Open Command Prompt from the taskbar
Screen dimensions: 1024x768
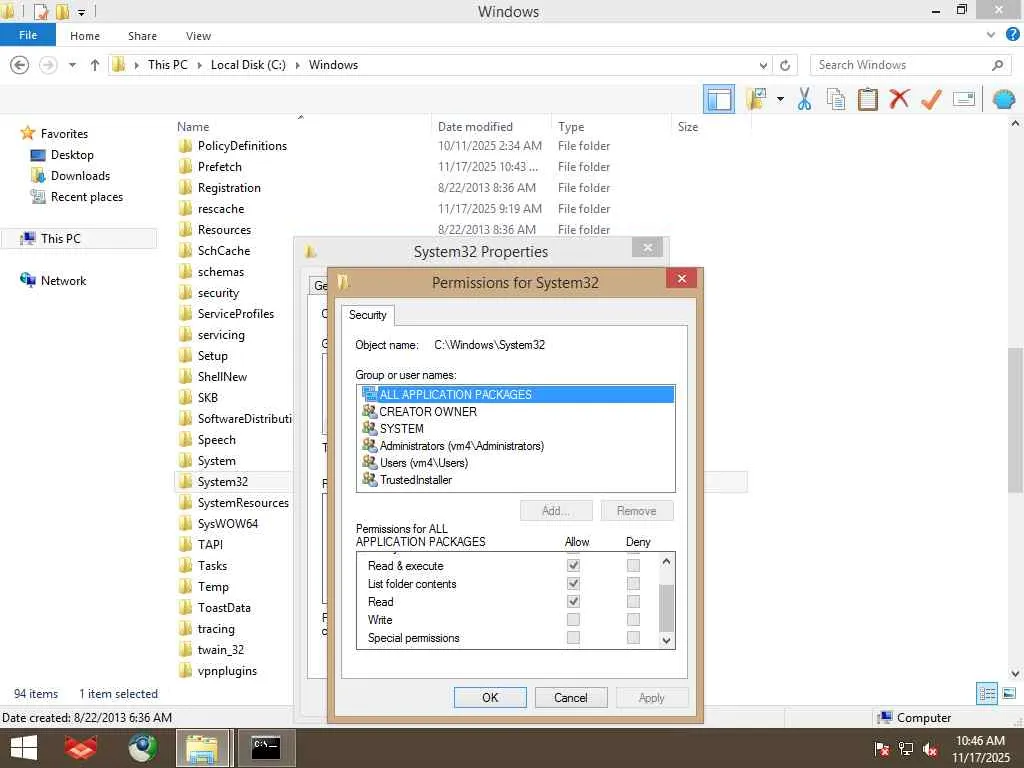click(266, 748)
